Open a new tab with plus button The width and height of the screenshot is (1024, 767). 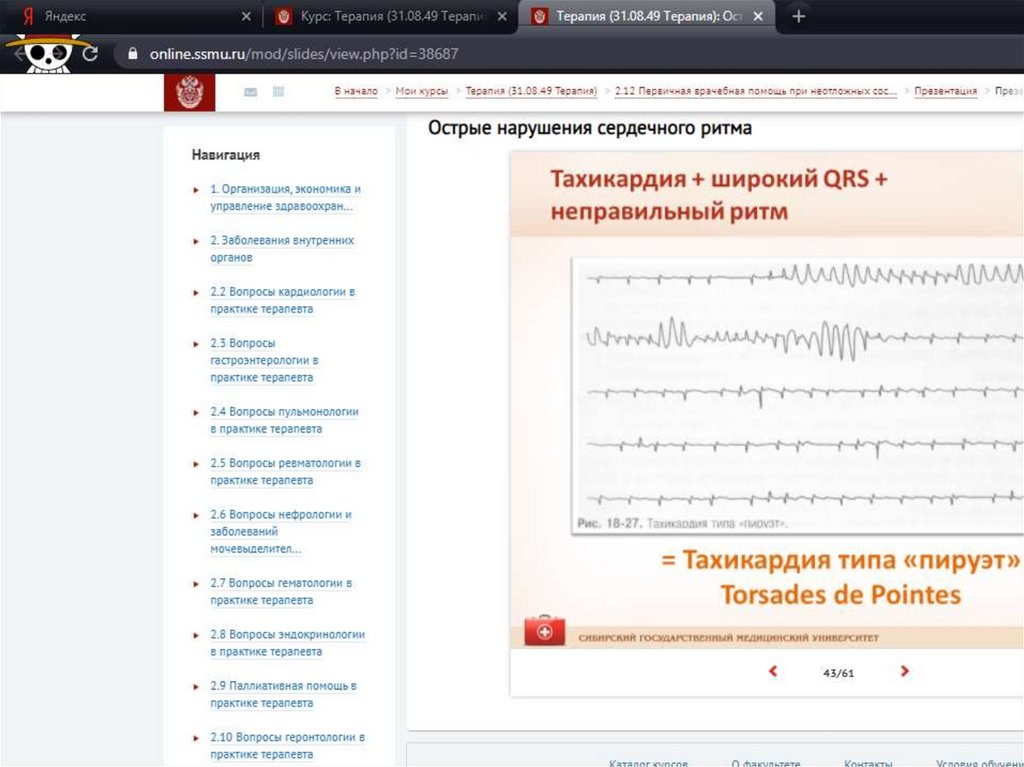click(x=798, y=16)
